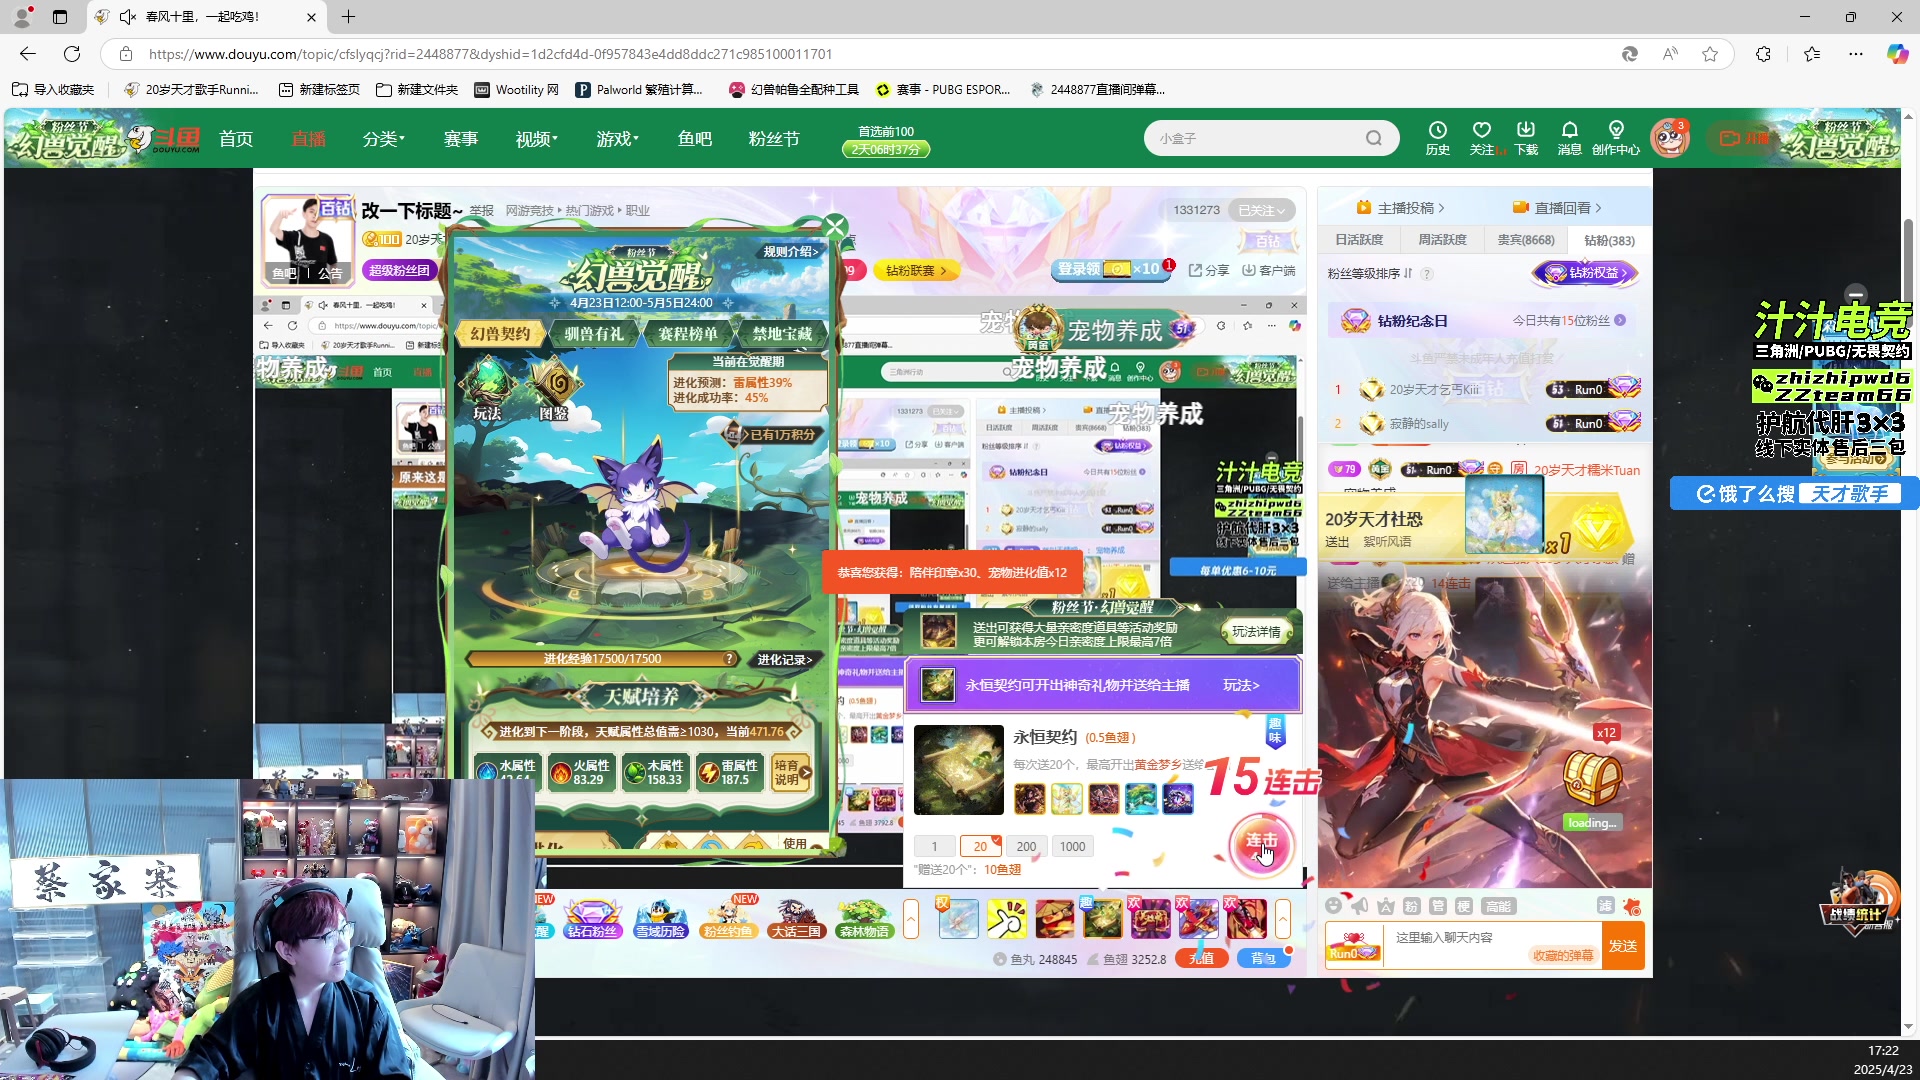1920x1080 pixels.
Task: Click the 粉丝钓鱼 activity icon
Action: tap(728, 918)
